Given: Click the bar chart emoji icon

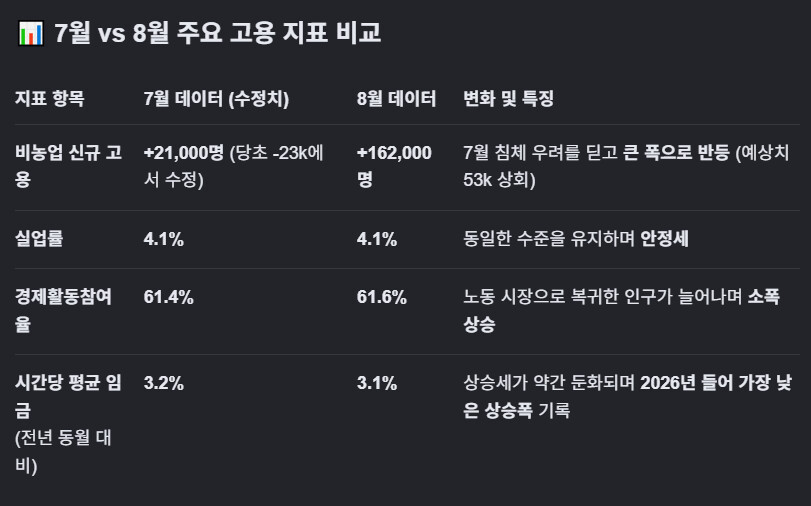Looking at the screenshot, I should [31, 33].
